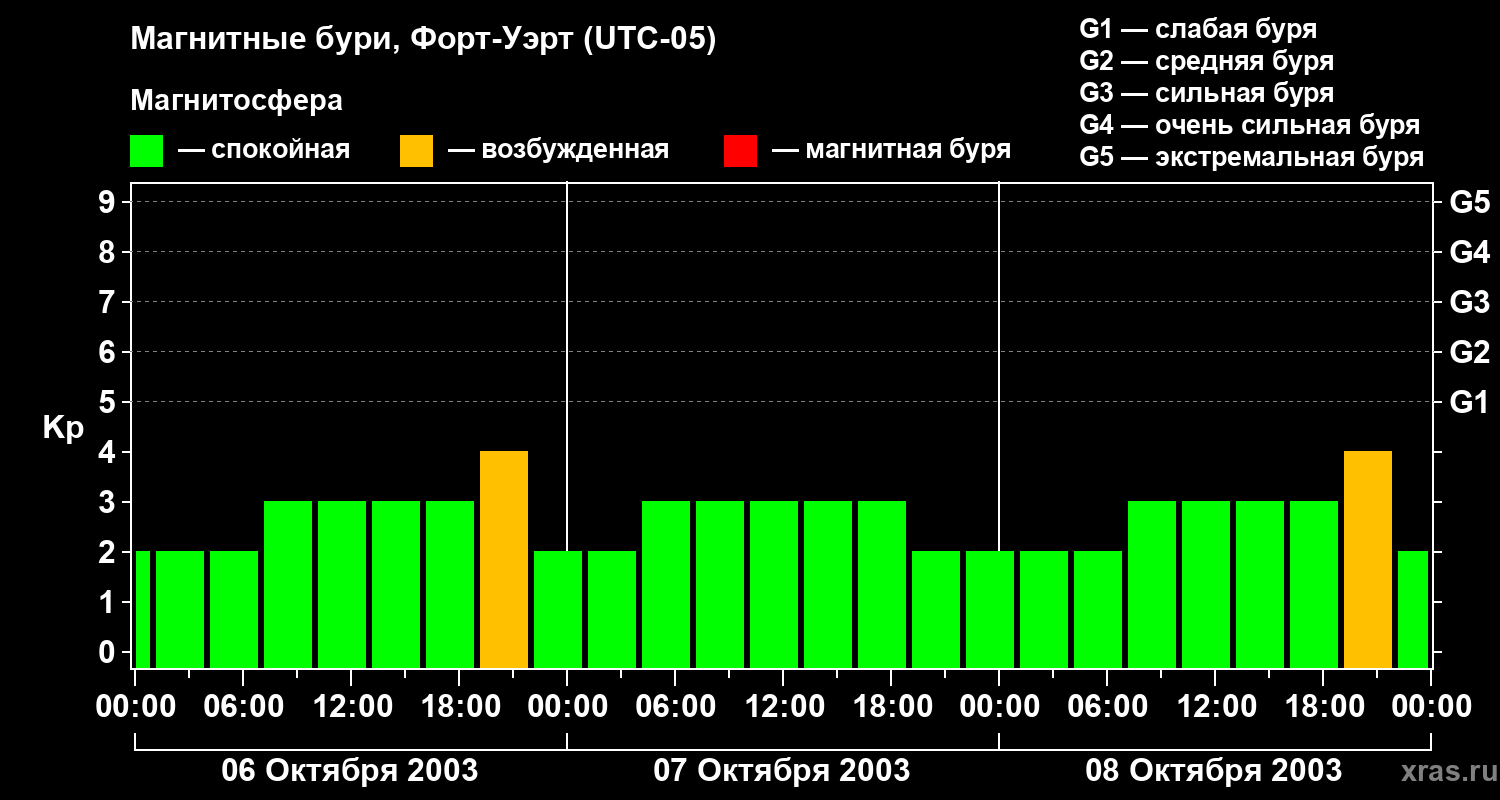Click the title "Магнитные бури, Форт-Уэрт (UTC-05)"

(424, 40)
